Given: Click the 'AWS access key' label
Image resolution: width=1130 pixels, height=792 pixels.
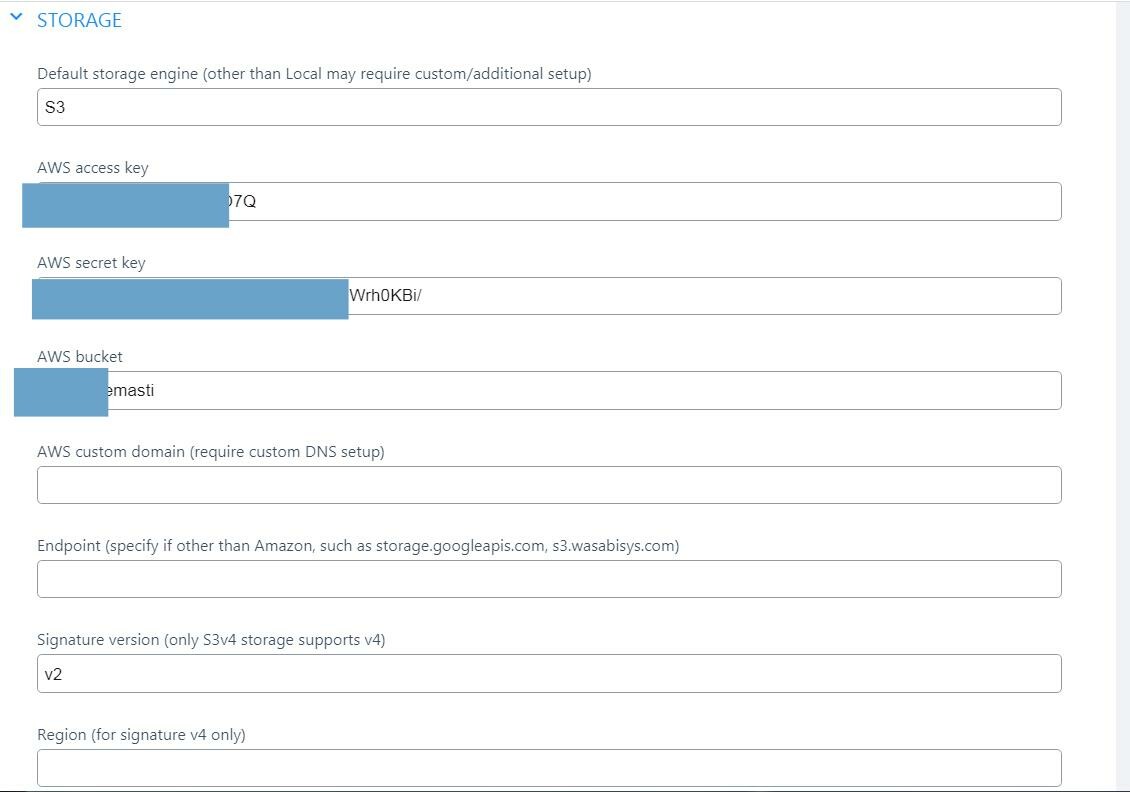Looking at the screenshot, I should (x=93, y=168).
